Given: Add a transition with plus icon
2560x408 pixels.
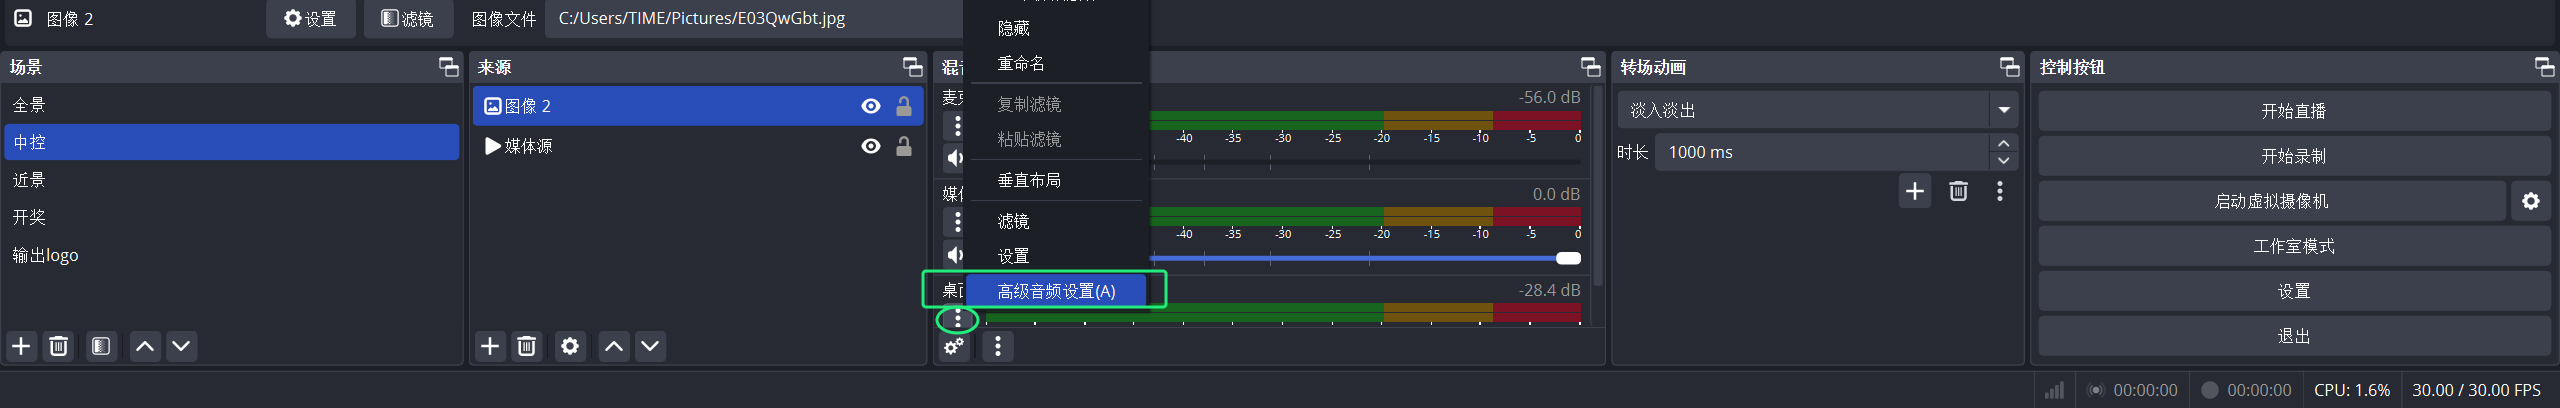Looking at the screenshot, I should pyautogui.click(x=1915, y=191).
